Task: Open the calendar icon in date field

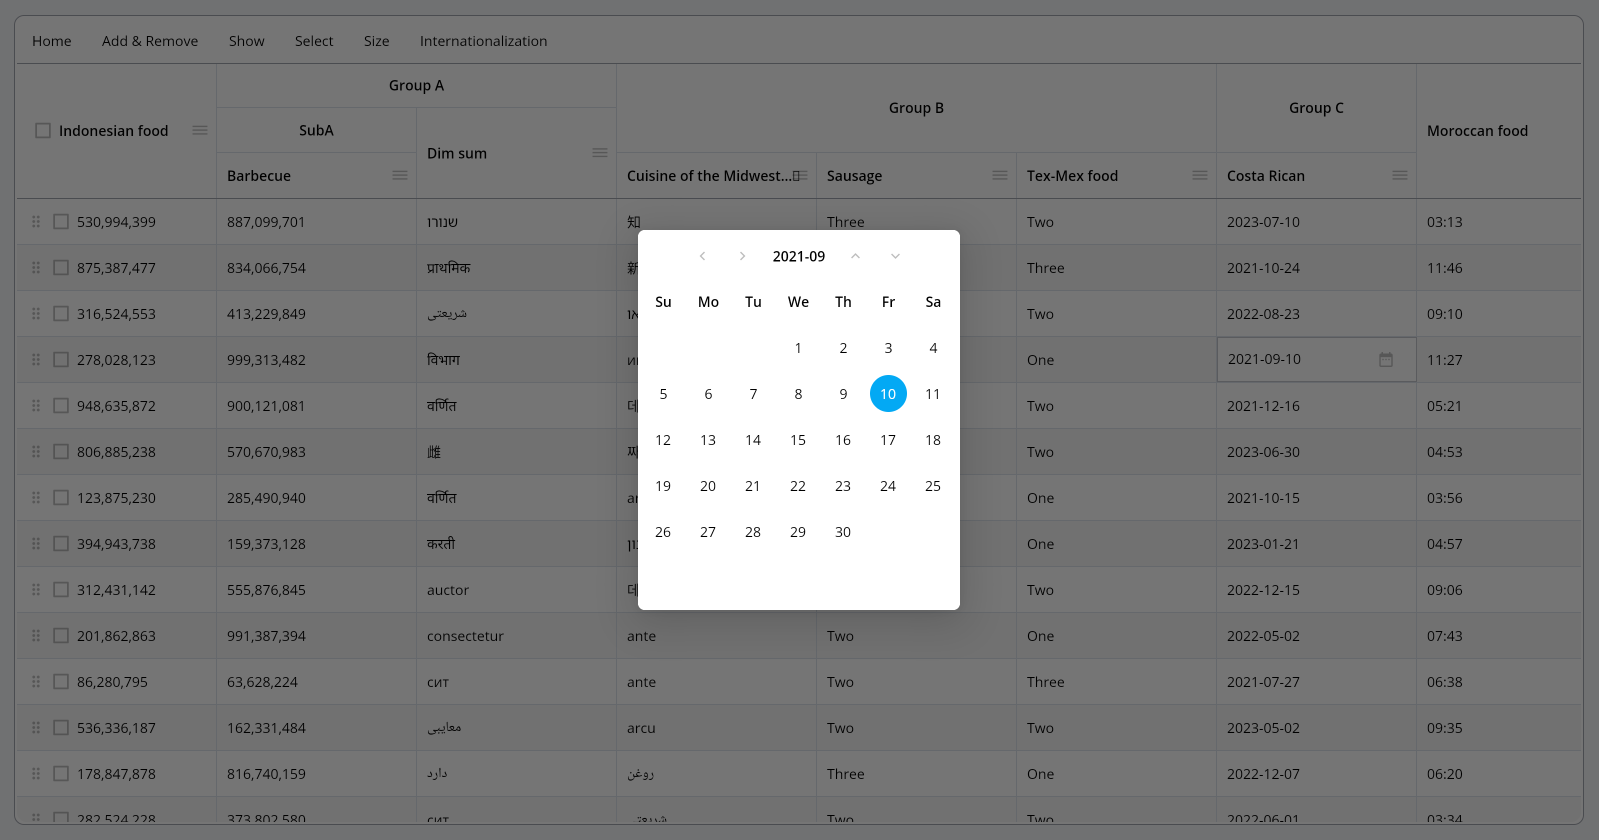Action: [1386, 360]
